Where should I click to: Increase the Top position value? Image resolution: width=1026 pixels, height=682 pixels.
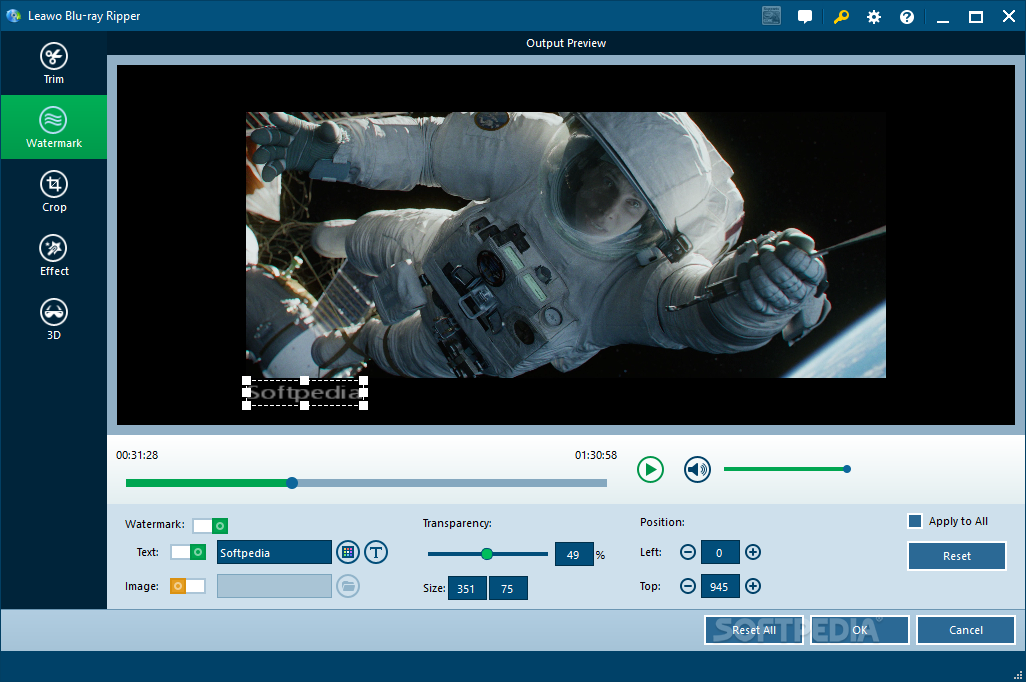point(753,586)
